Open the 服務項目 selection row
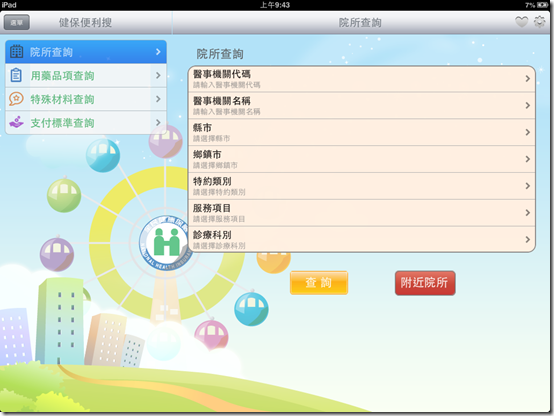The image size is (554, 416). 362,213
